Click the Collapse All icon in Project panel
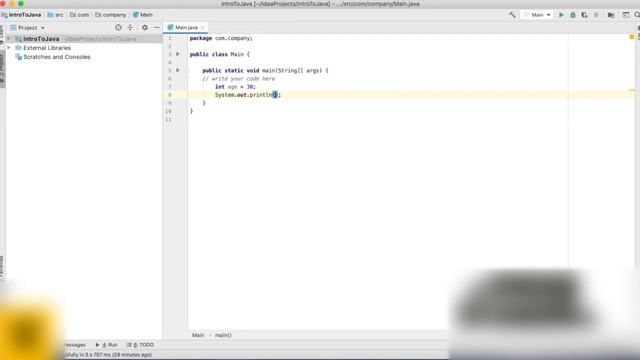The image size is (640, 360). pos(130,27)
